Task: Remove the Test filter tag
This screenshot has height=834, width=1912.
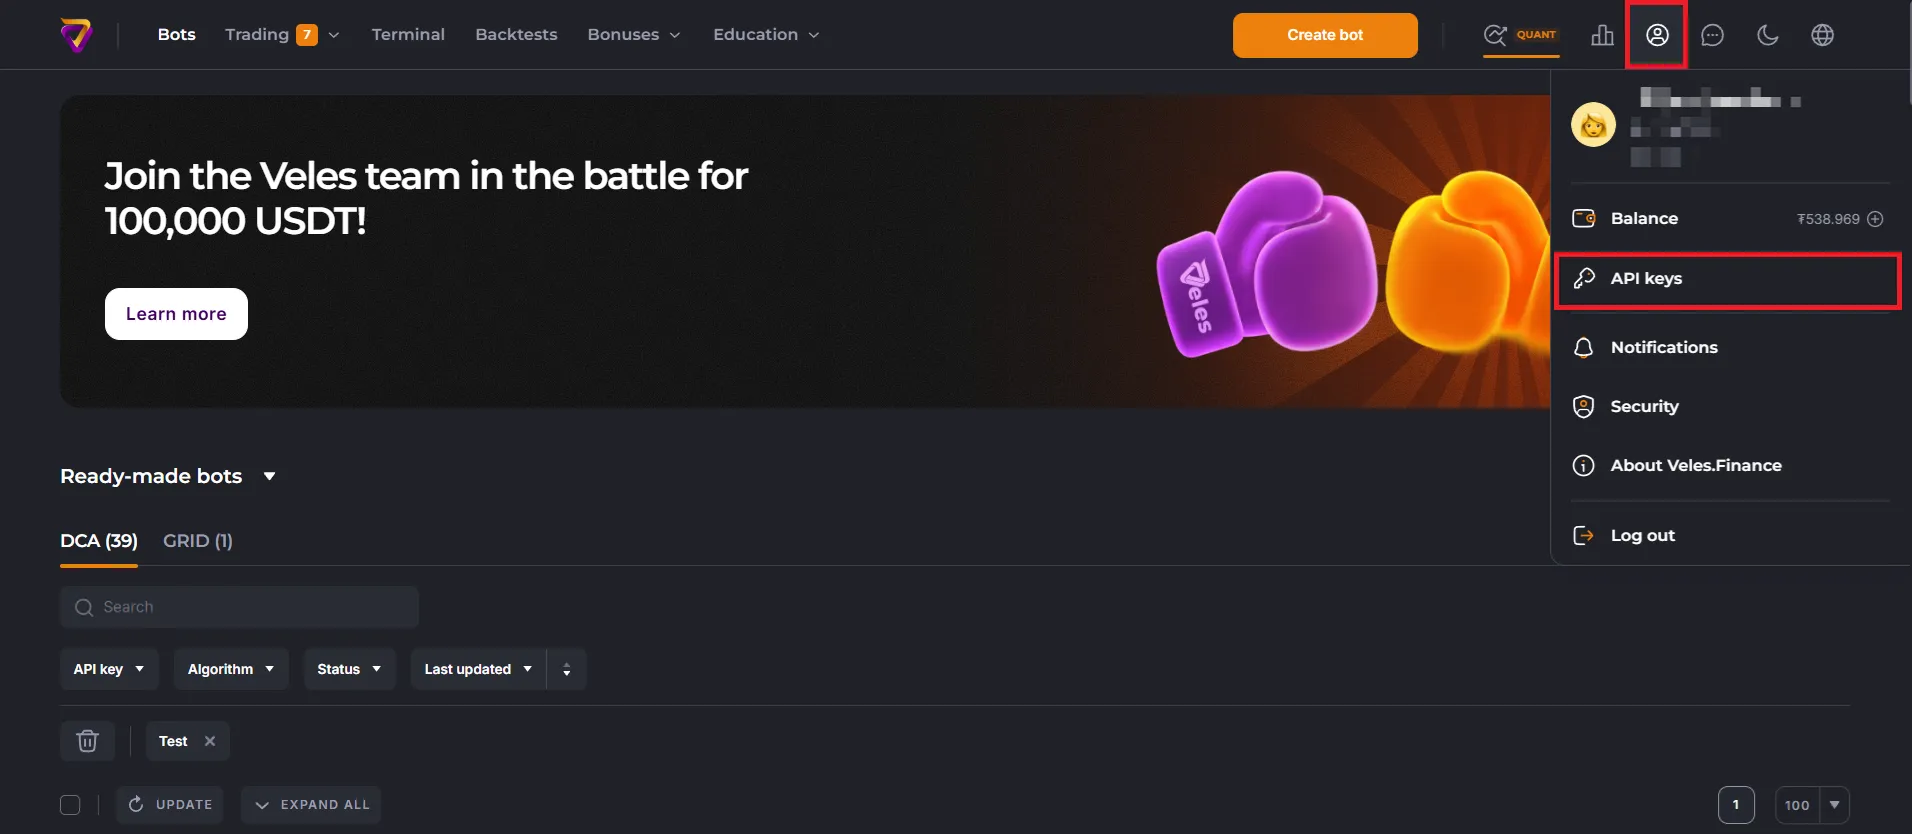Action: (x=210, y=741)
